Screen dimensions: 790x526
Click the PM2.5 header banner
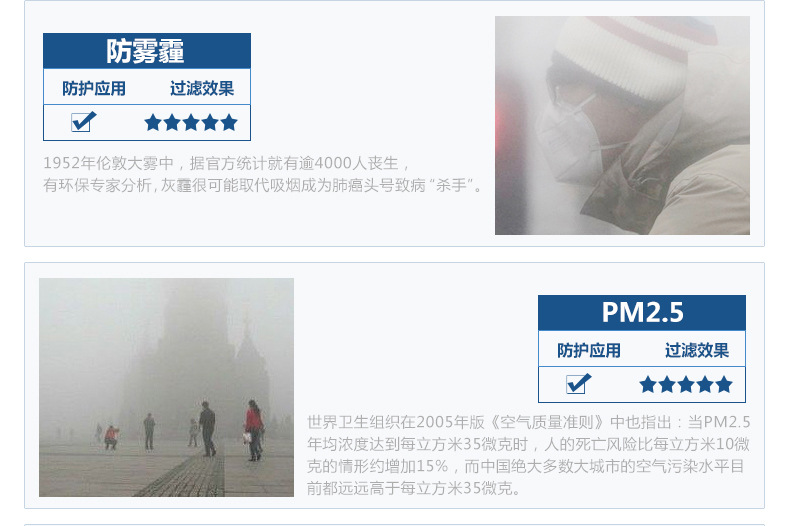(642, 313)
